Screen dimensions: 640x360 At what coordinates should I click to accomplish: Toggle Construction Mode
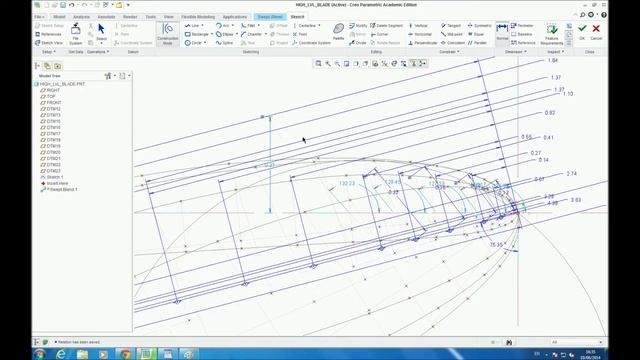[167, 33]
